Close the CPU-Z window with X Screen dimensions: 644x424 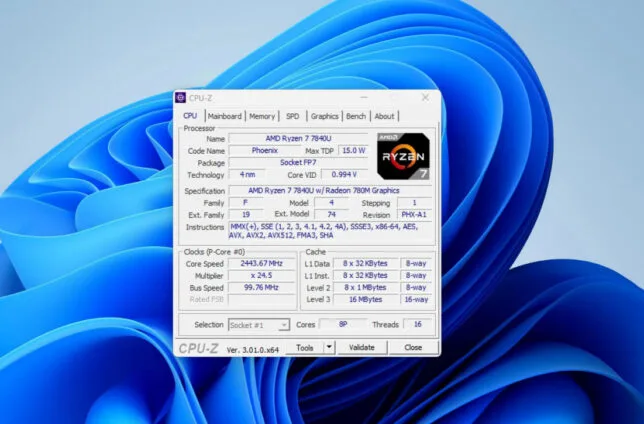426,97
